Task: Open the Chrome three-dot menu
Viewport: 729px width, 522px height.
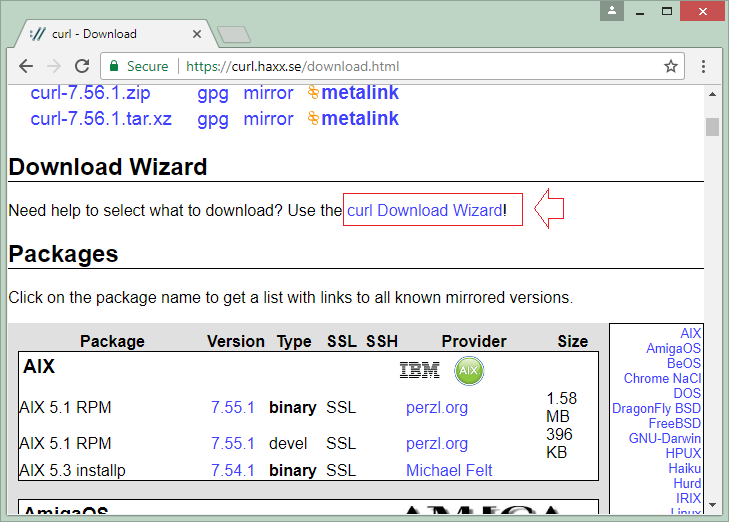Action: [x=704, y=66]
